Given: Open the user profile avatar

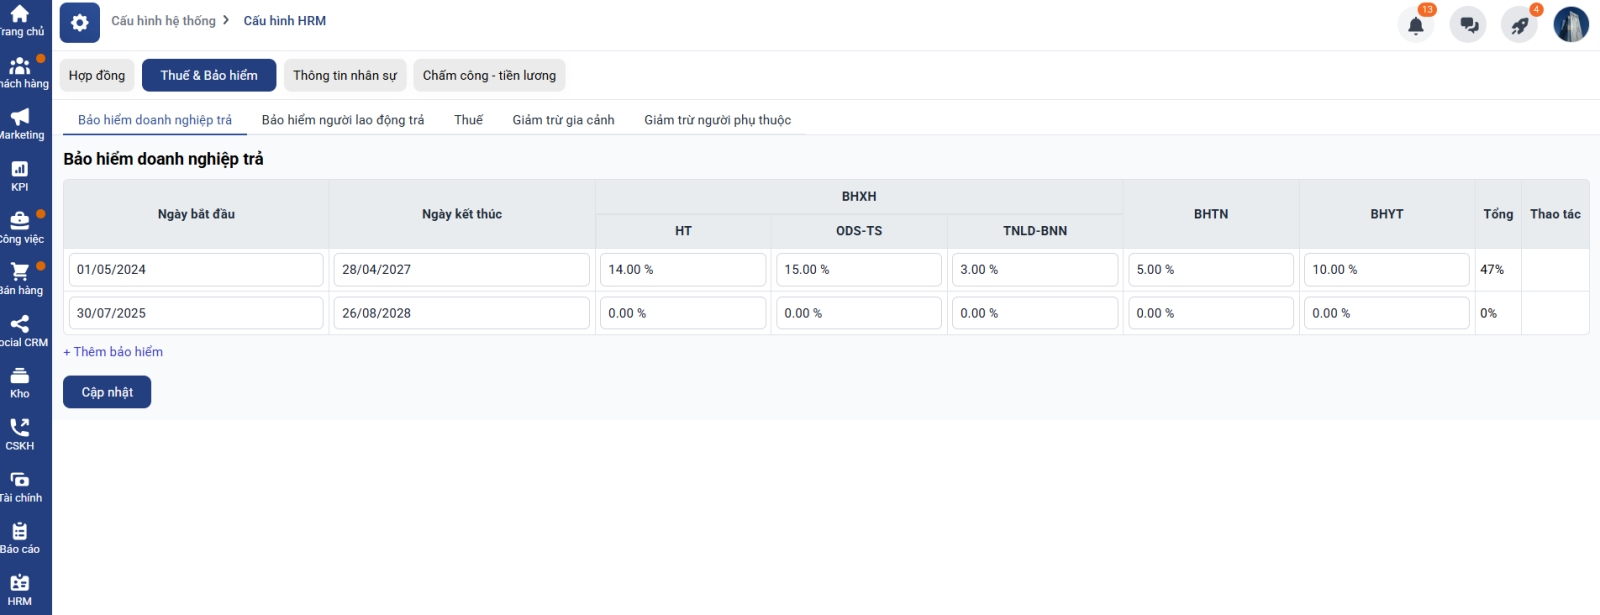Looking at the screenshot, I should (1570, 25).
